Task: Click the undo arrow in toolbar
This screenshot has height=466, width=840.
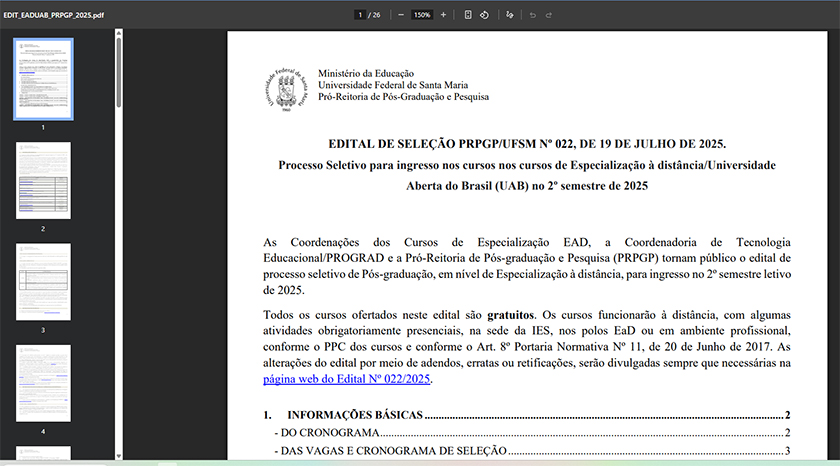Action: tap(532, 15)
